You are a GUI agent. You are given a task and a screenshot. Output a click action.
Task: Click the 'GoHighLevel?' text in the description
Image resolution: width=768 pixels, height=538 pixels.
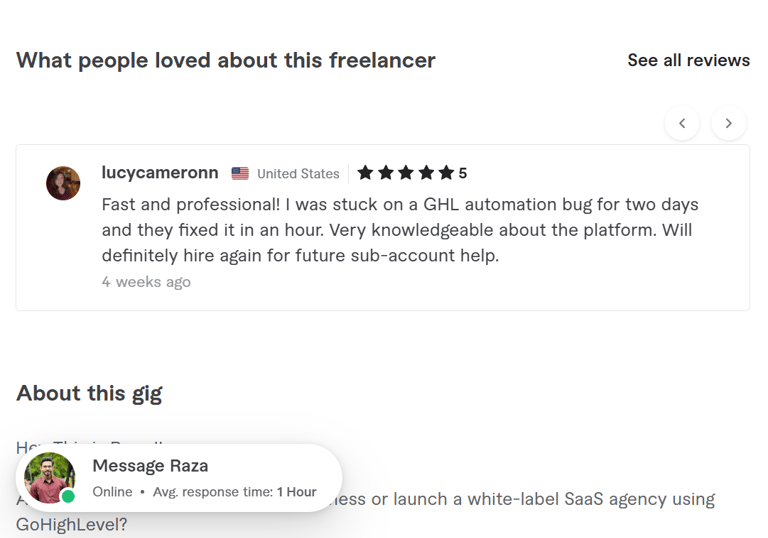(72, 523)
